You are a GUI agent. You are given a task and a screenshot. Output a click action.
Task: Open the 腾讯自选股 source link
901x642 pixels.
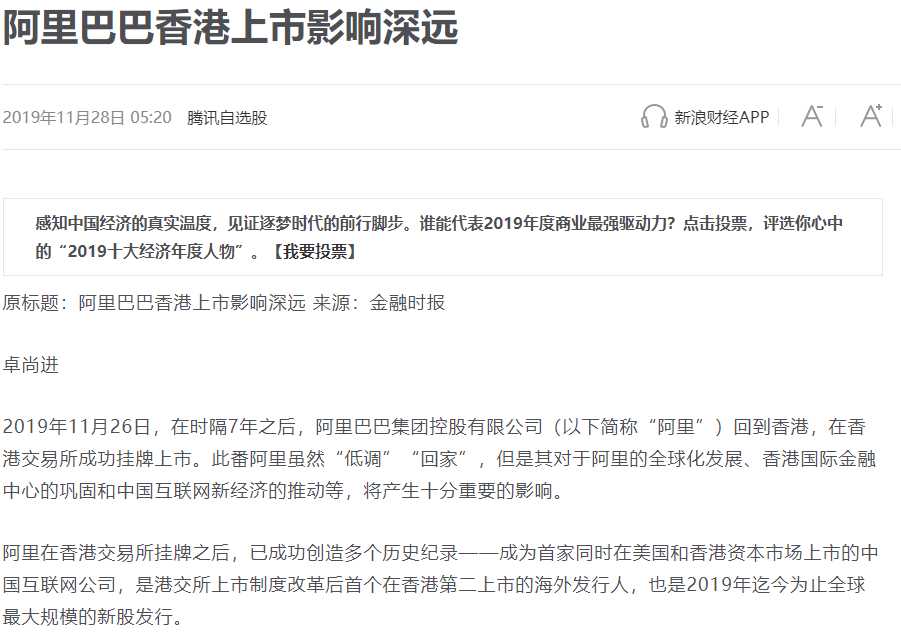point(227,118)
